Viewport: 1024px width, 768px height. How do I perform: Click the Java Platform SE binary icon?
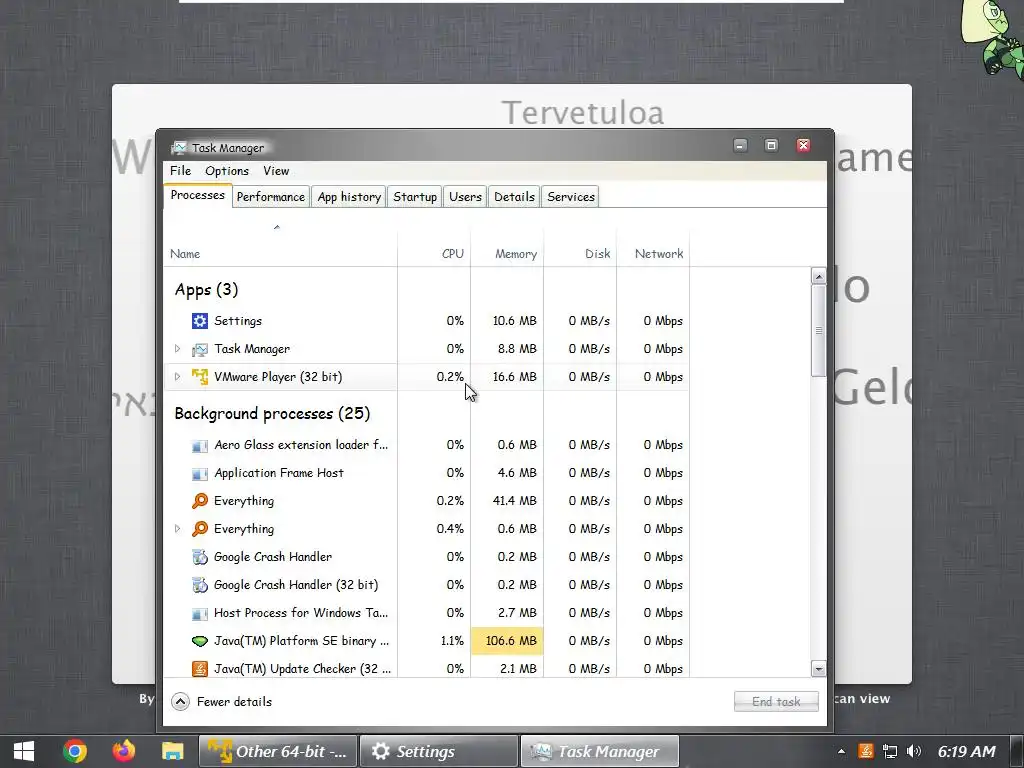[x=200, y=641]
